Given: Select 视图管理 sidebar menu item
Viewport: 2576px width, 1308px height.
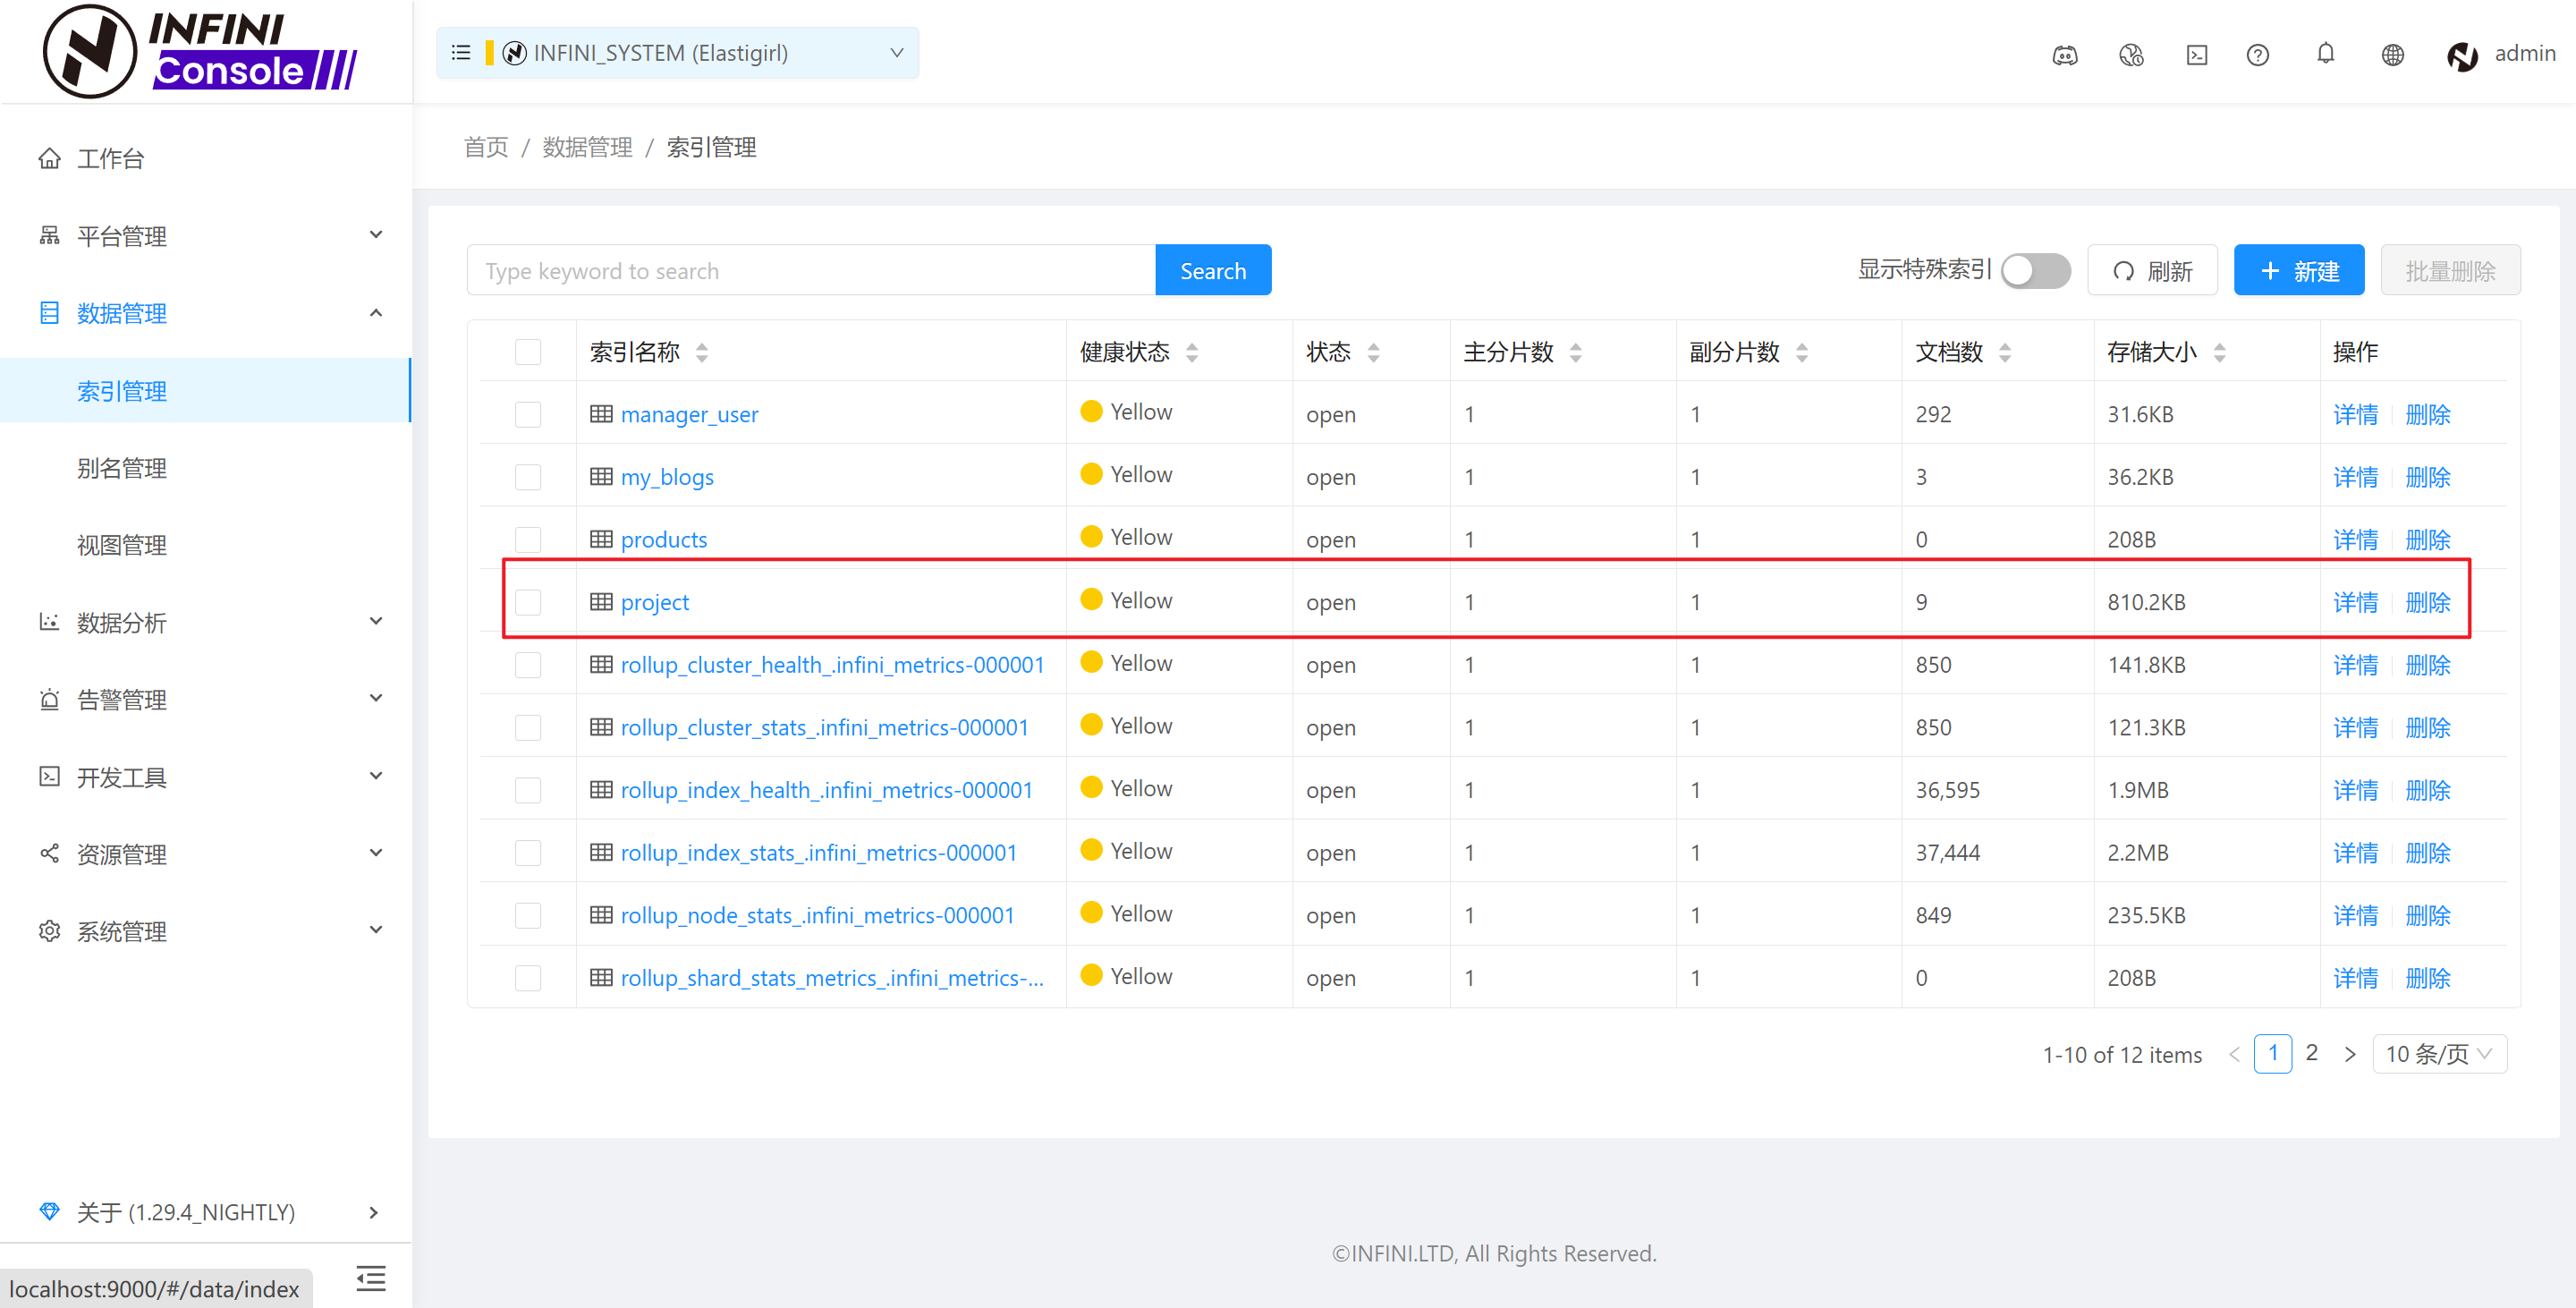Looking at the screenshot, I should [x=122, y=545].
